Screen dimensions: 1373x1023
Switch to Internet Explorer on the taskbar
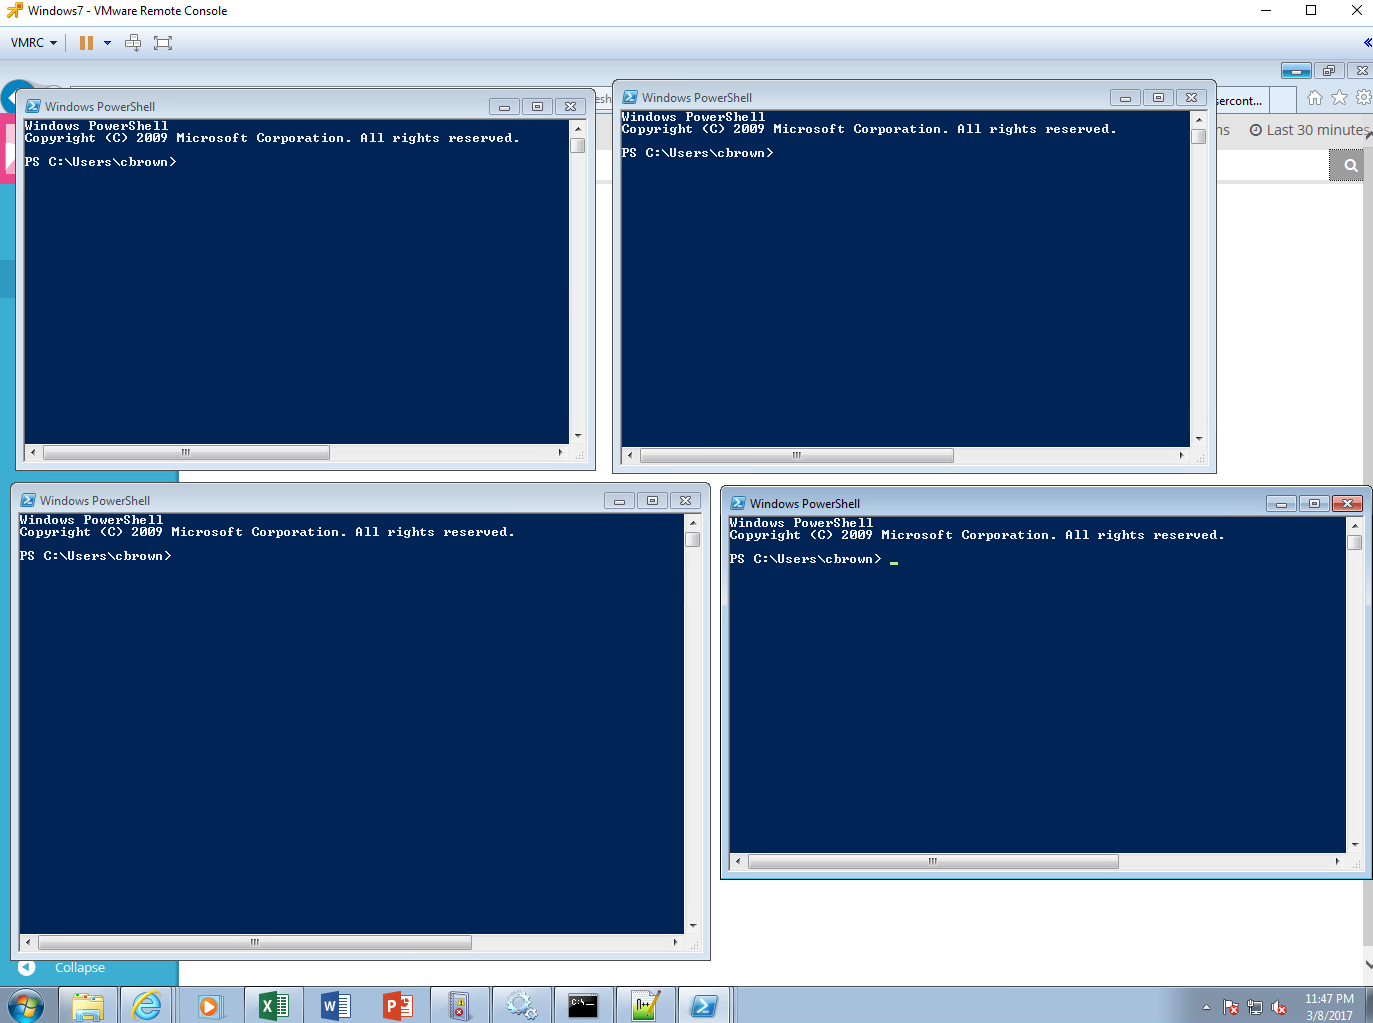tap(147, 1006)
